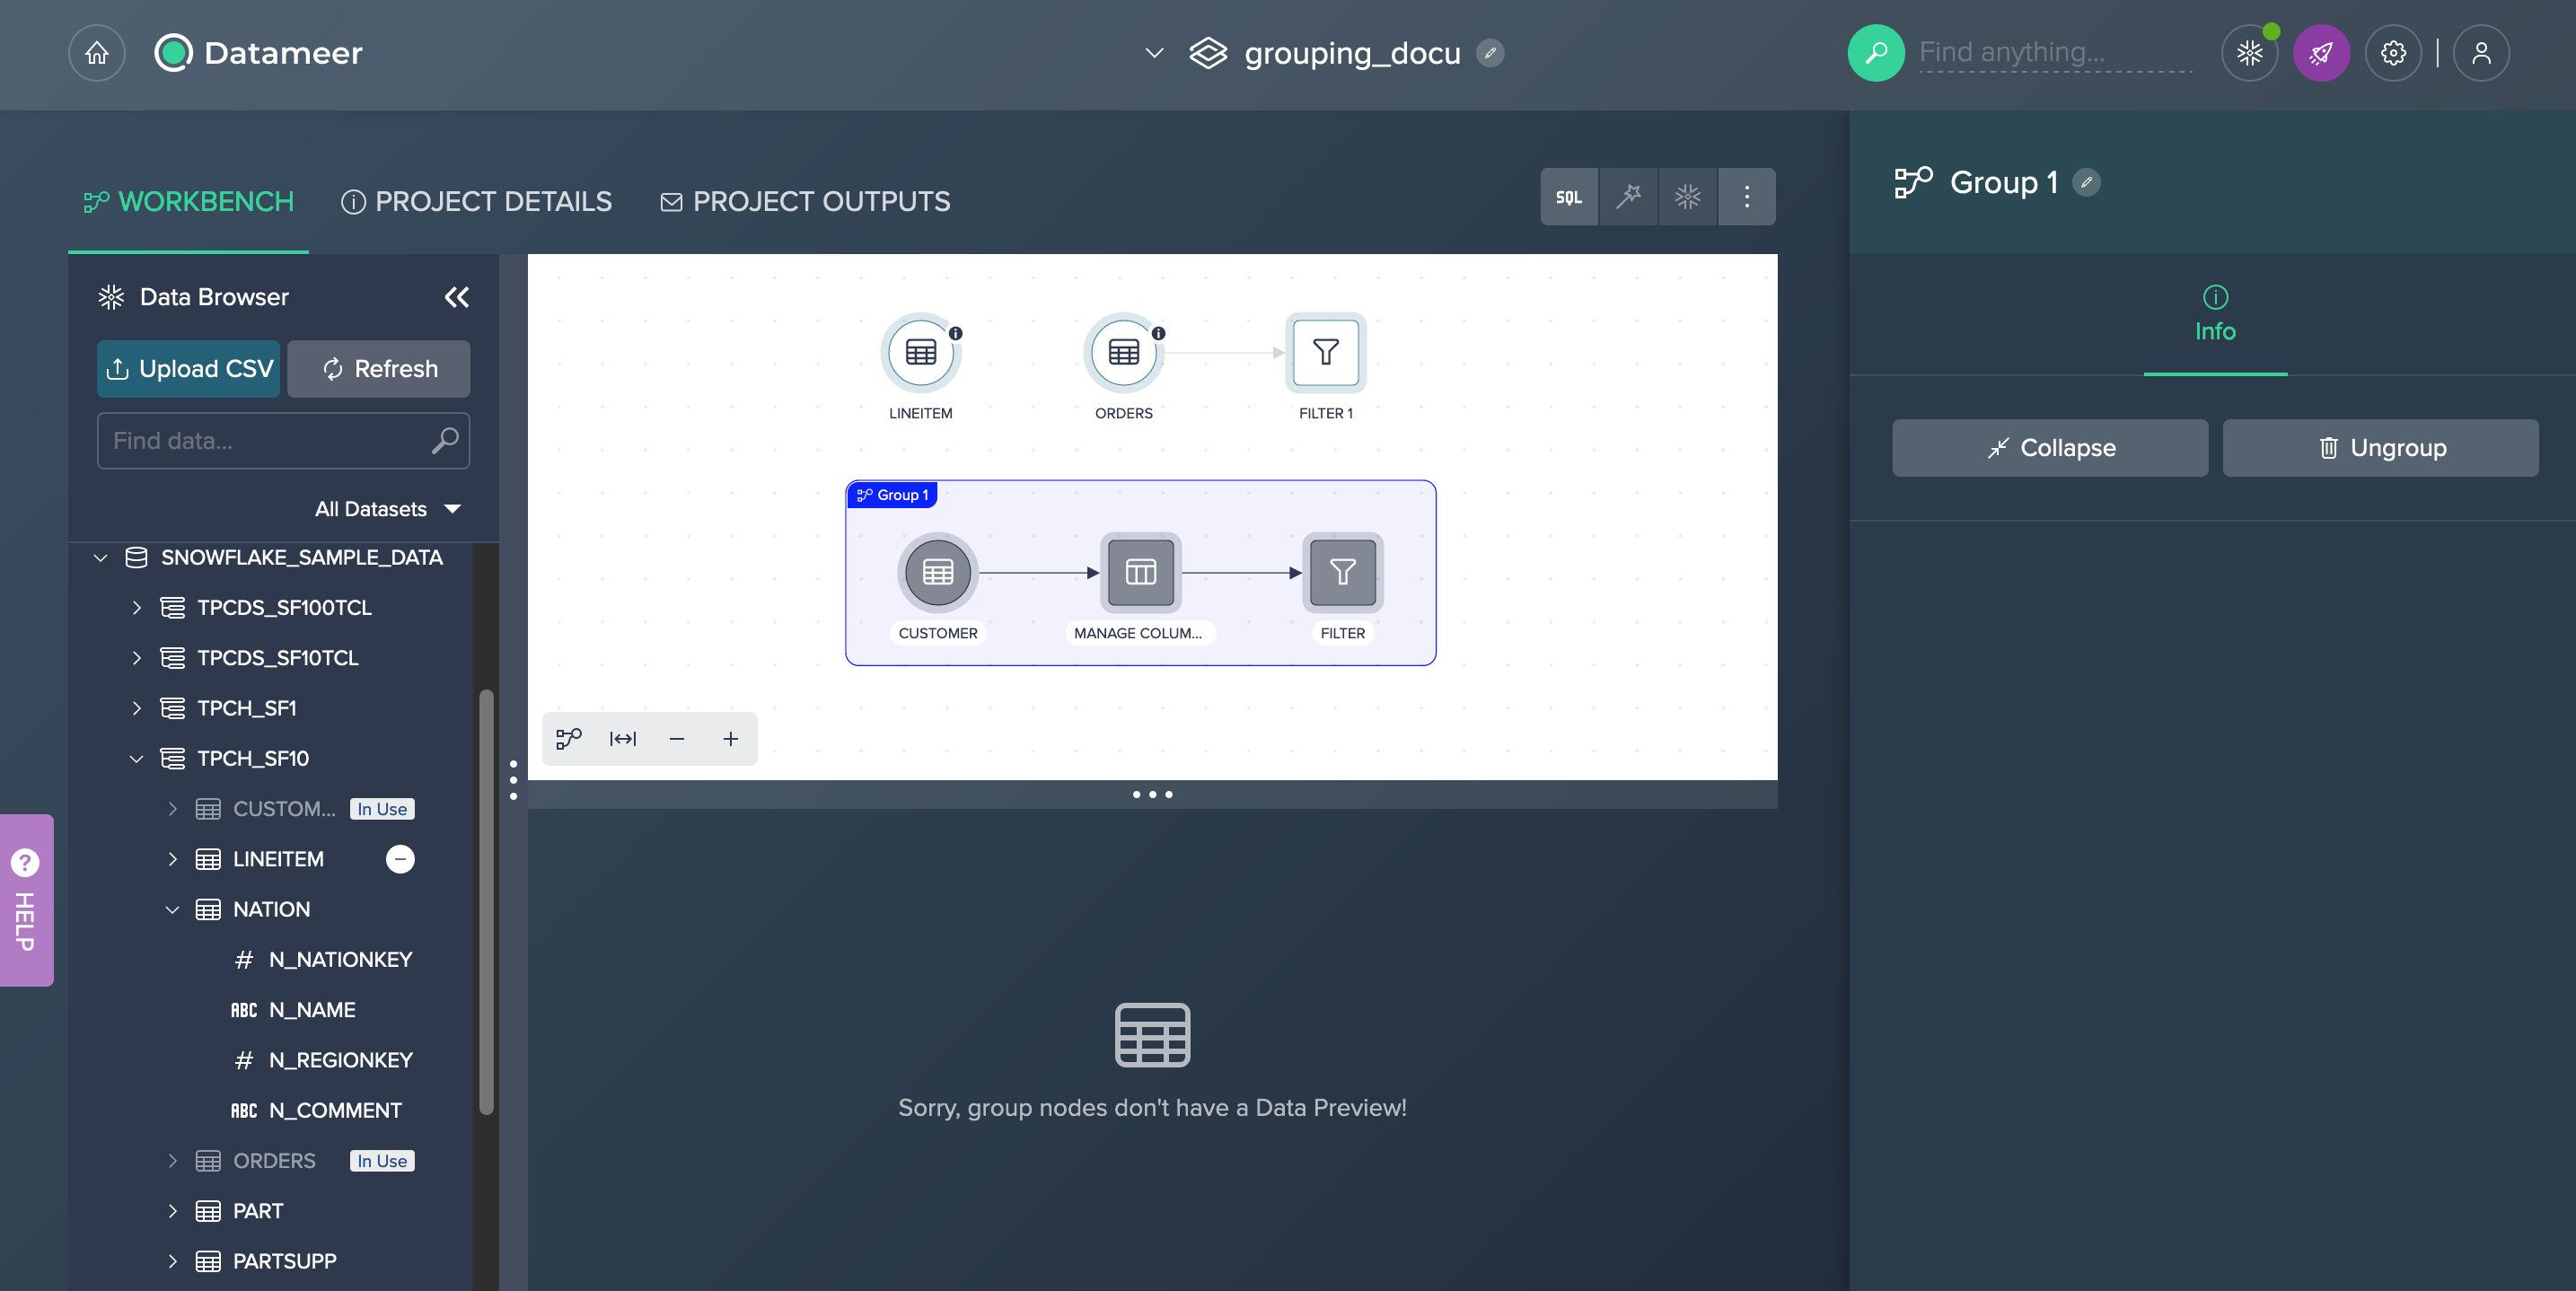Fit the canvas to width

[x=623, y=739]
